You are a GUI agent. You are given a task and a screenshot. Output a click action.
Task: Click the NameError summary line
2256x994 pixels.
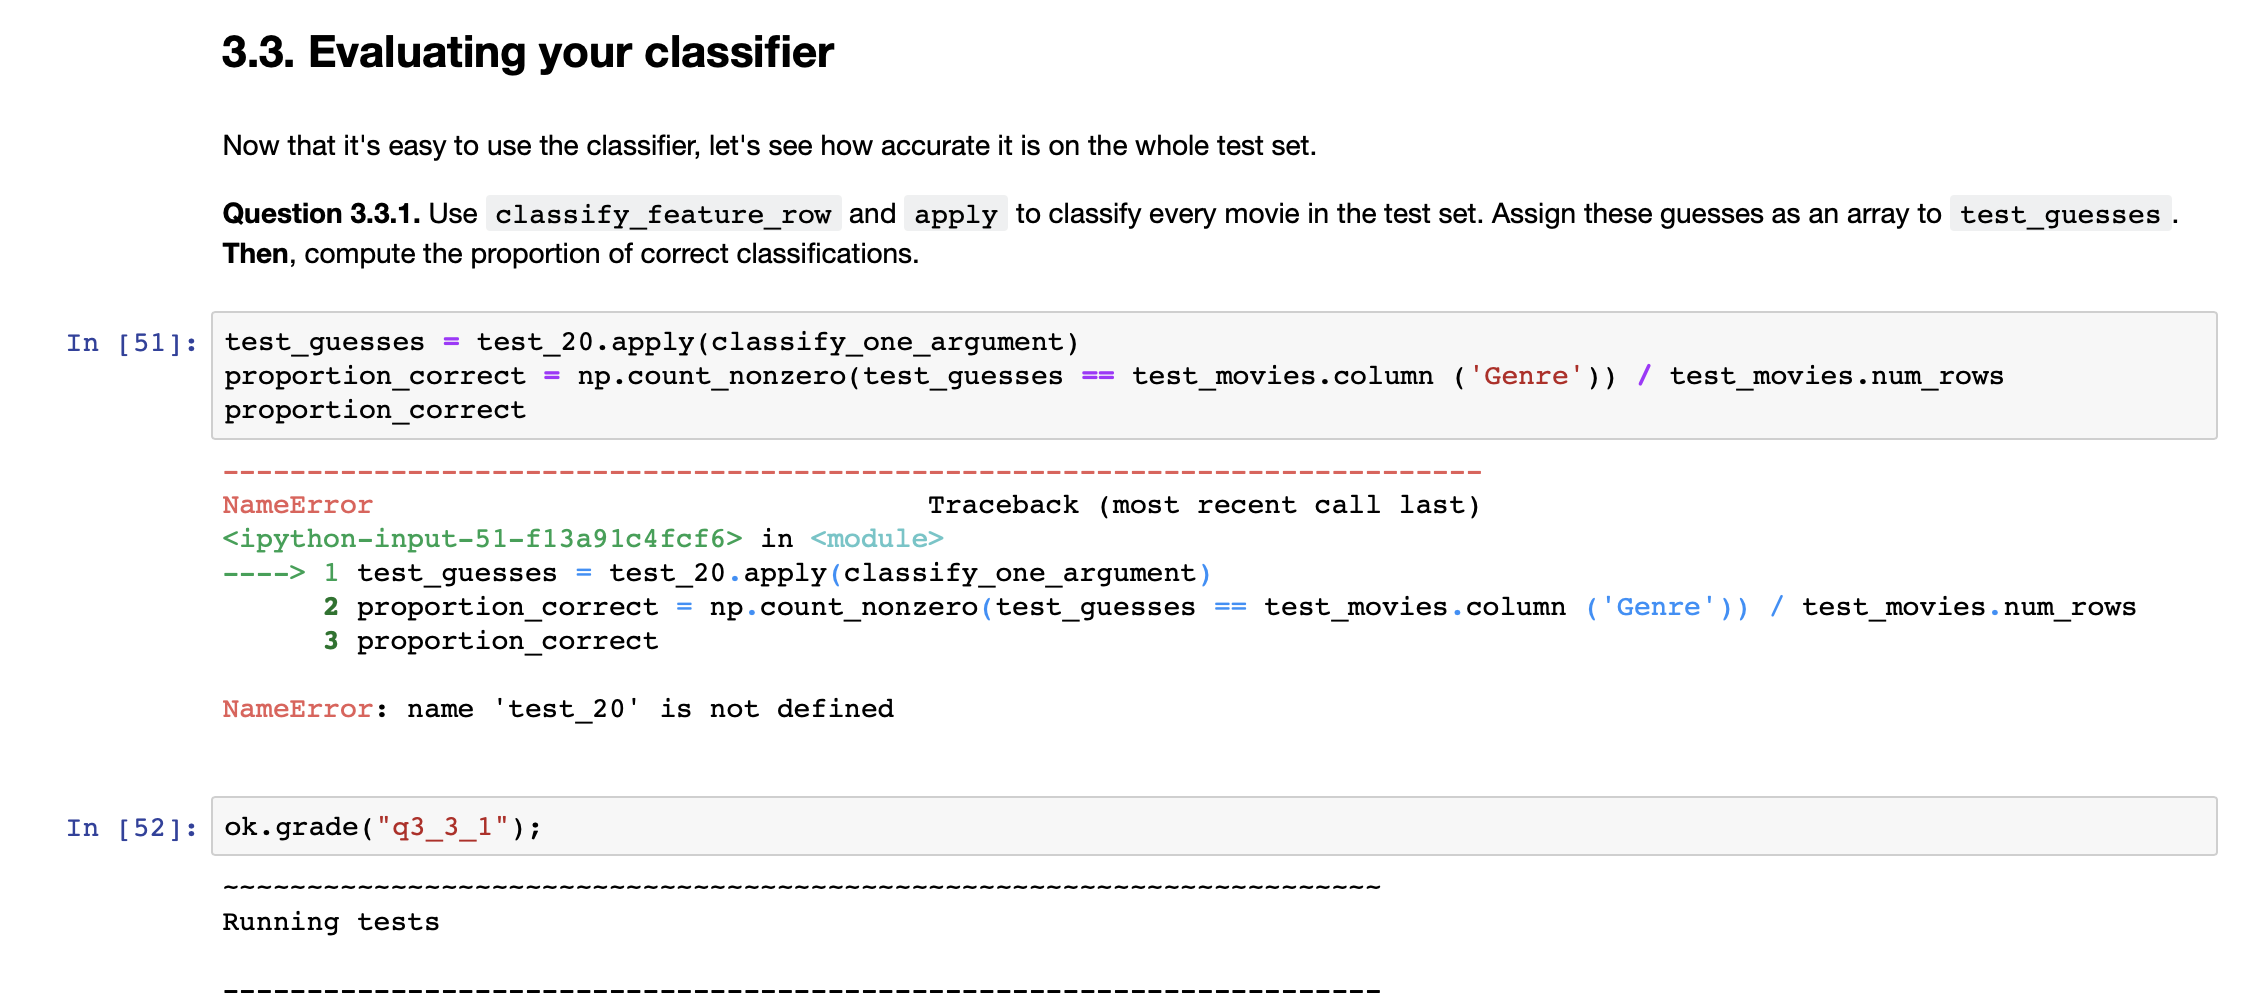pos(557,708)
